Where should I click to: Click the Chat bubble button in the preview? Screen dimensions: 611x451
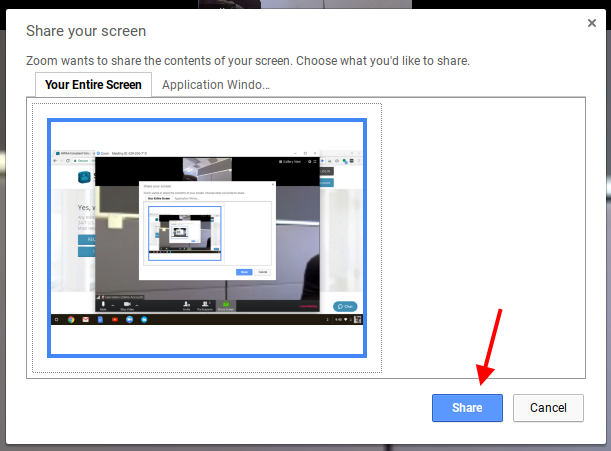point(345,305)
